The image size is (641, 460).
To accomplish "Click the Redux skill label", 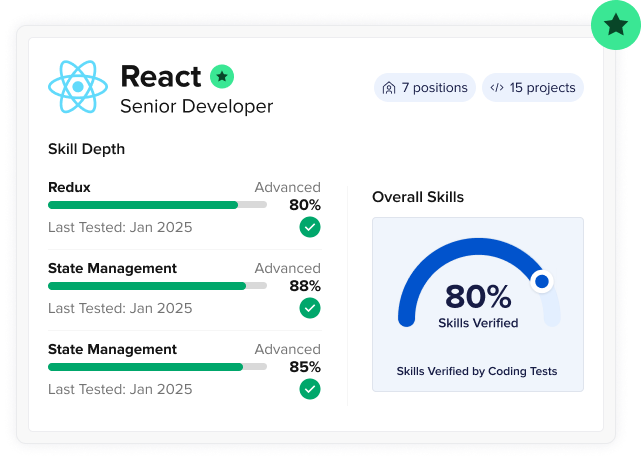I will click(x=69, y=187).
